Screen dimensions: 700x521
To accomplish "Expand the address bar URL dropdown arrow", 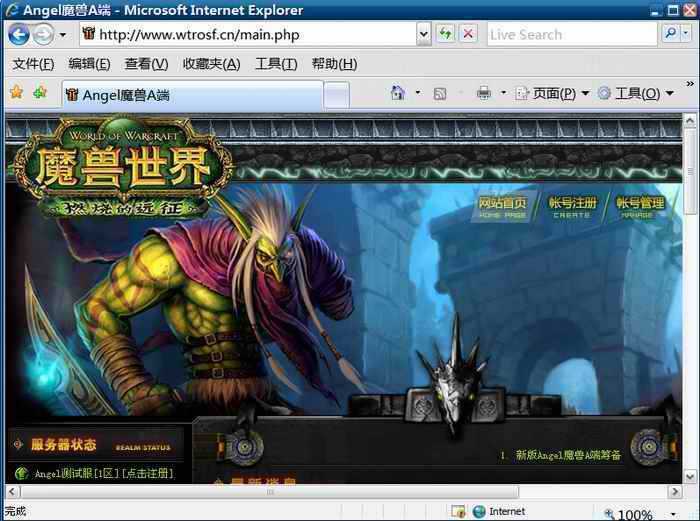I will pos(423,34).
